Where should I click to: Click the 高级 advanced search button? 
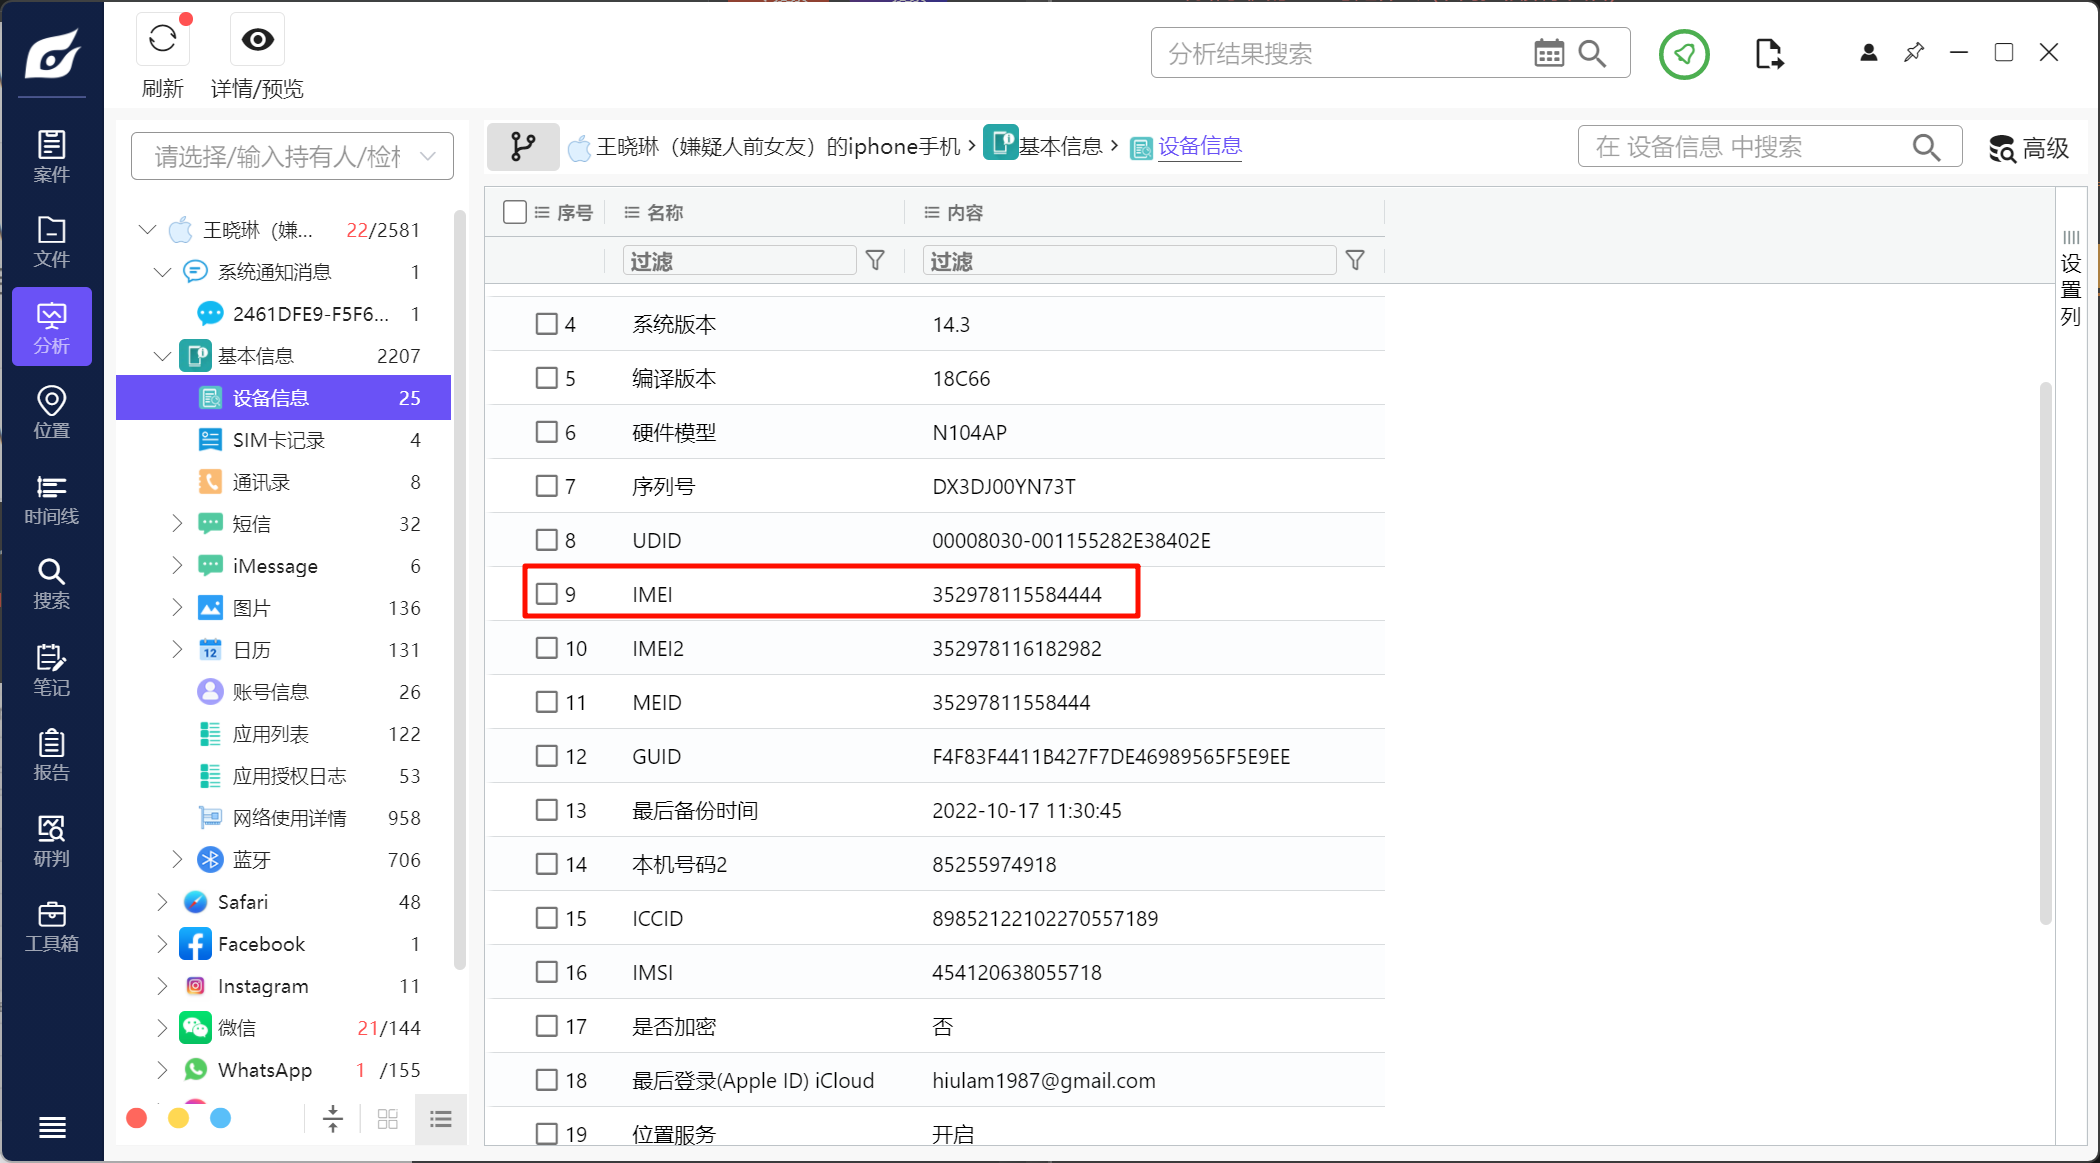click(x=2028, y=148)
